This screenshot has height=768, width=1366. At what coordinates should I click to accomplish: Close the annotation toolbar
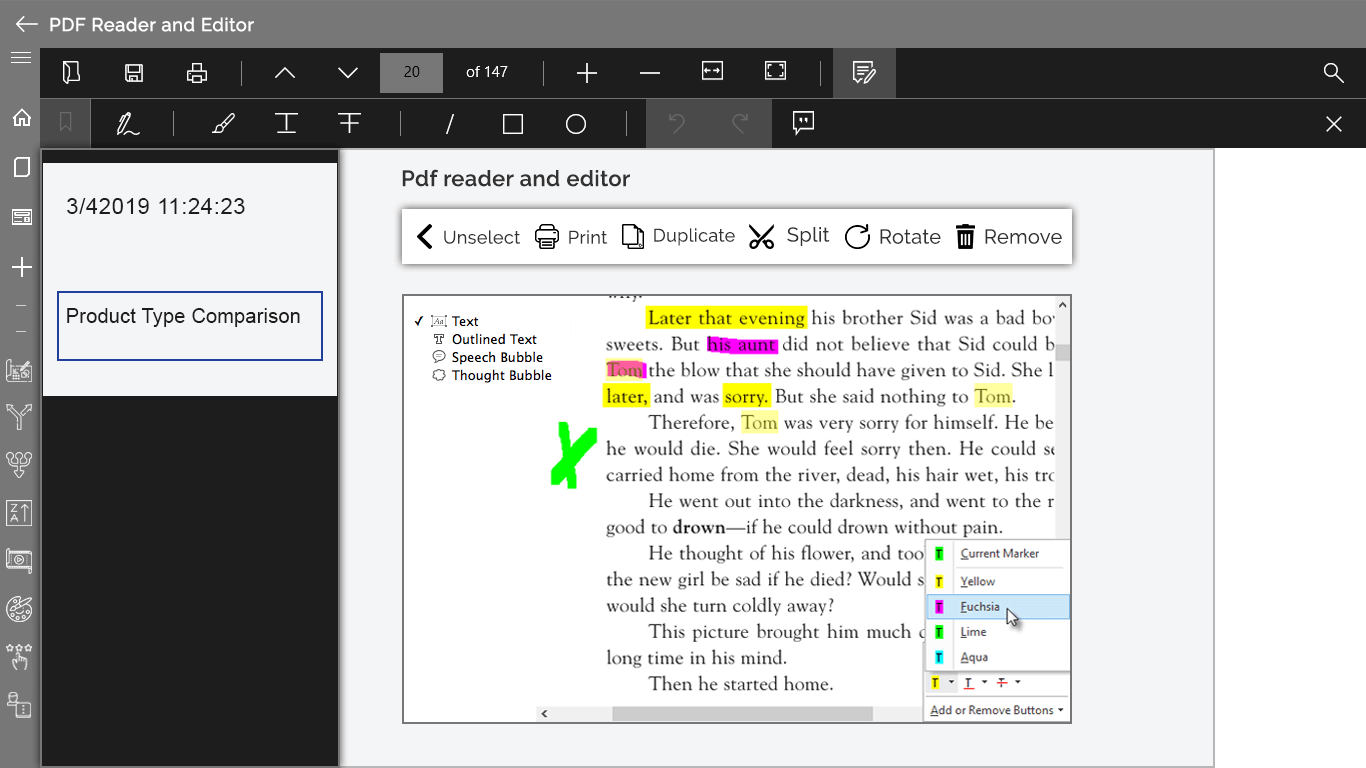[1333, 124]
